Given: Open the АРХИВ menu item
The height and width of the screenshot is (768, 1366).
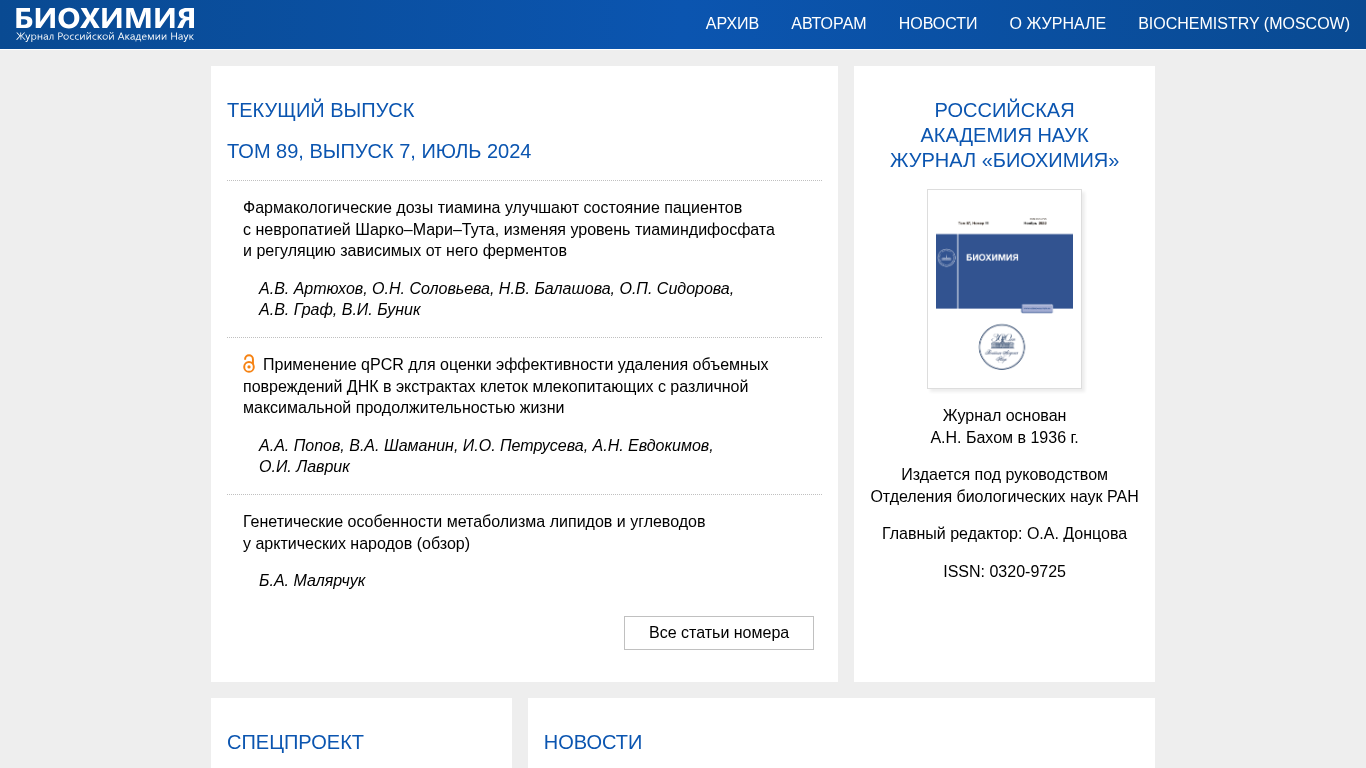Looking at the screenshot, I should click(x=732, y=24).
